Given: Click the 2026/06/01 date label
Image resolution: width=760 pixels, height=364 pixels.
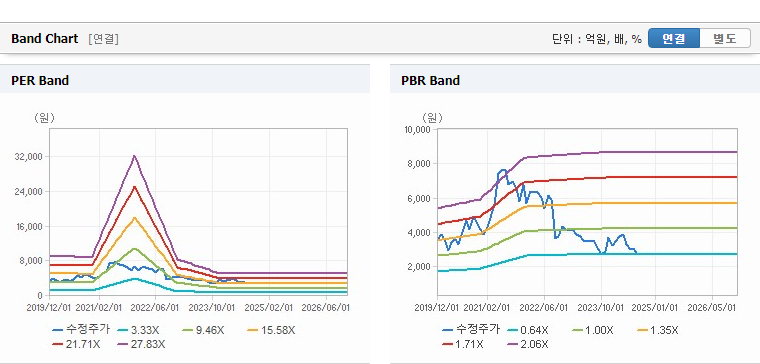Looking at the screenshot, I should tap(326, 308).
